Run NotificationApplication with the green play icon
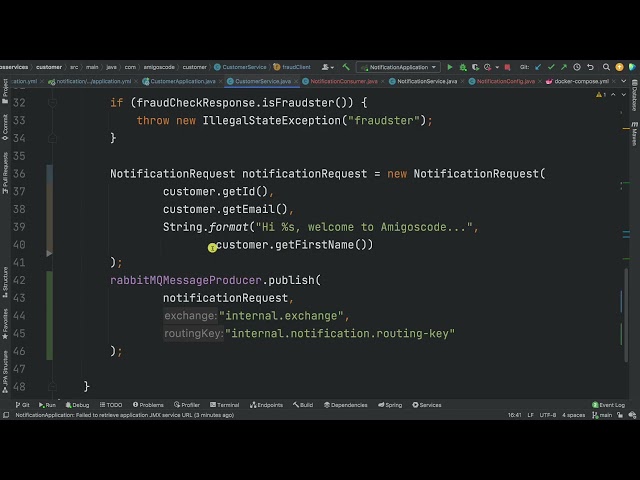The width and height of the screenshot is (640, 480). 450,67
